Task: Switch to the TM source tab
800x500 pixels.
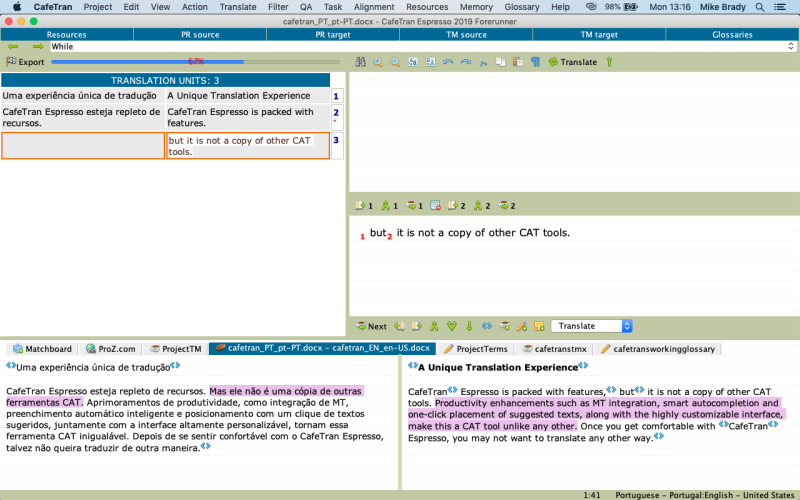Action: (x=466, y=35)
